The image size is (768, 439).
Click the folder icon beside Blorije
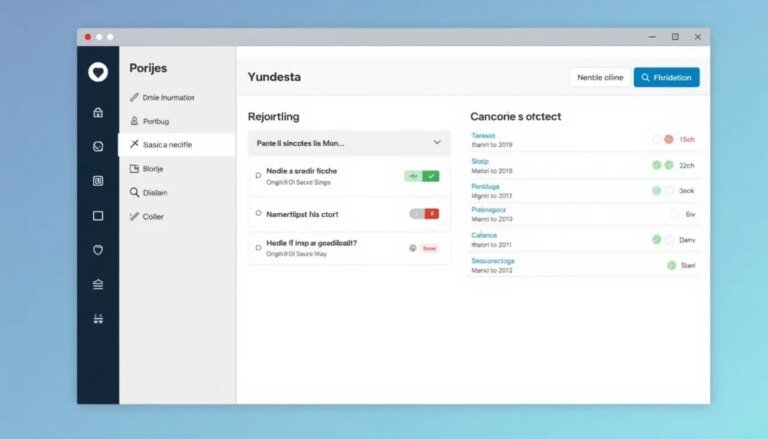click(x=134, y=169)
